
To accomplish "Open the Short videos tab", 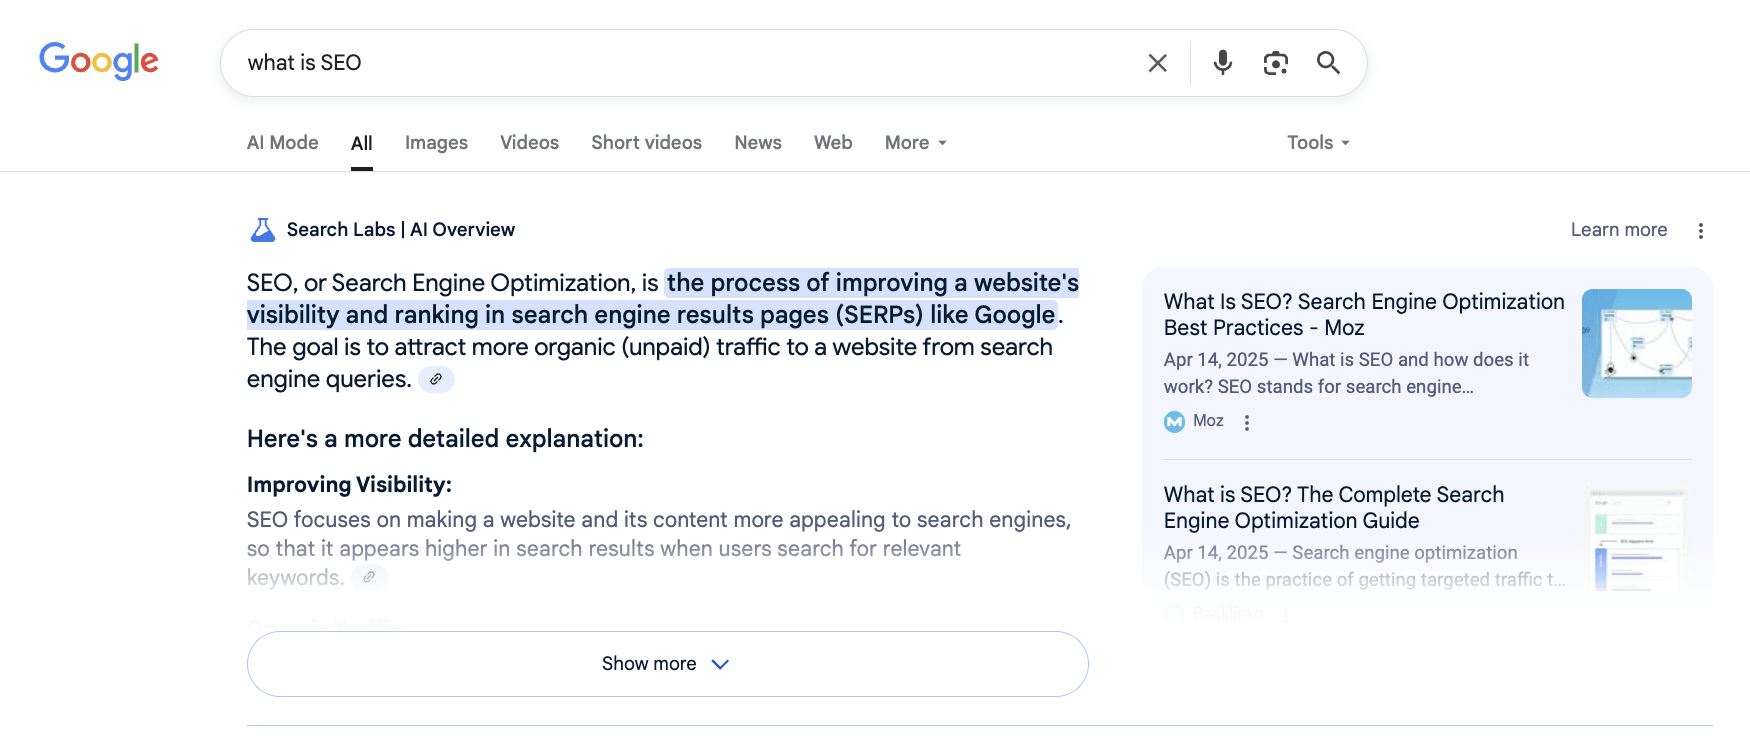I will pyautogui.click(x=646, y=143).
